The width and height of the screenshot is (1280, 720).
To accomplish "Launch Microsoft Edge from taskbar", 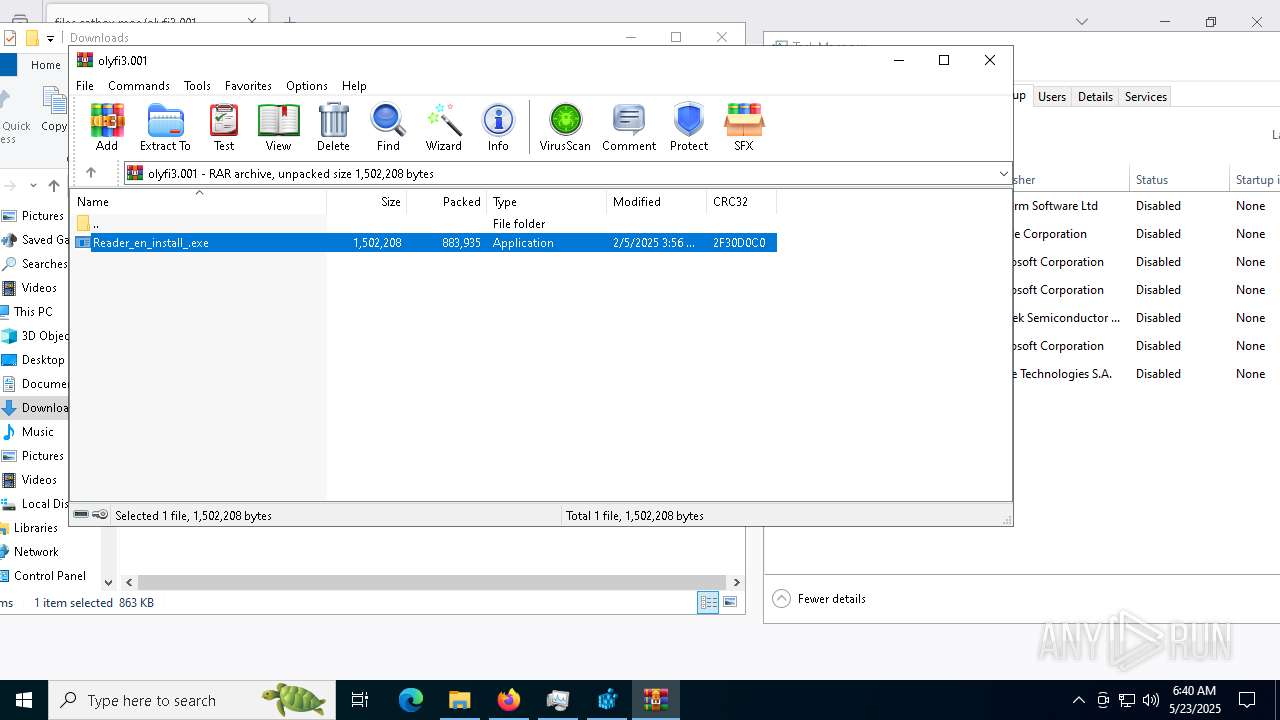I will coord(411,700).
